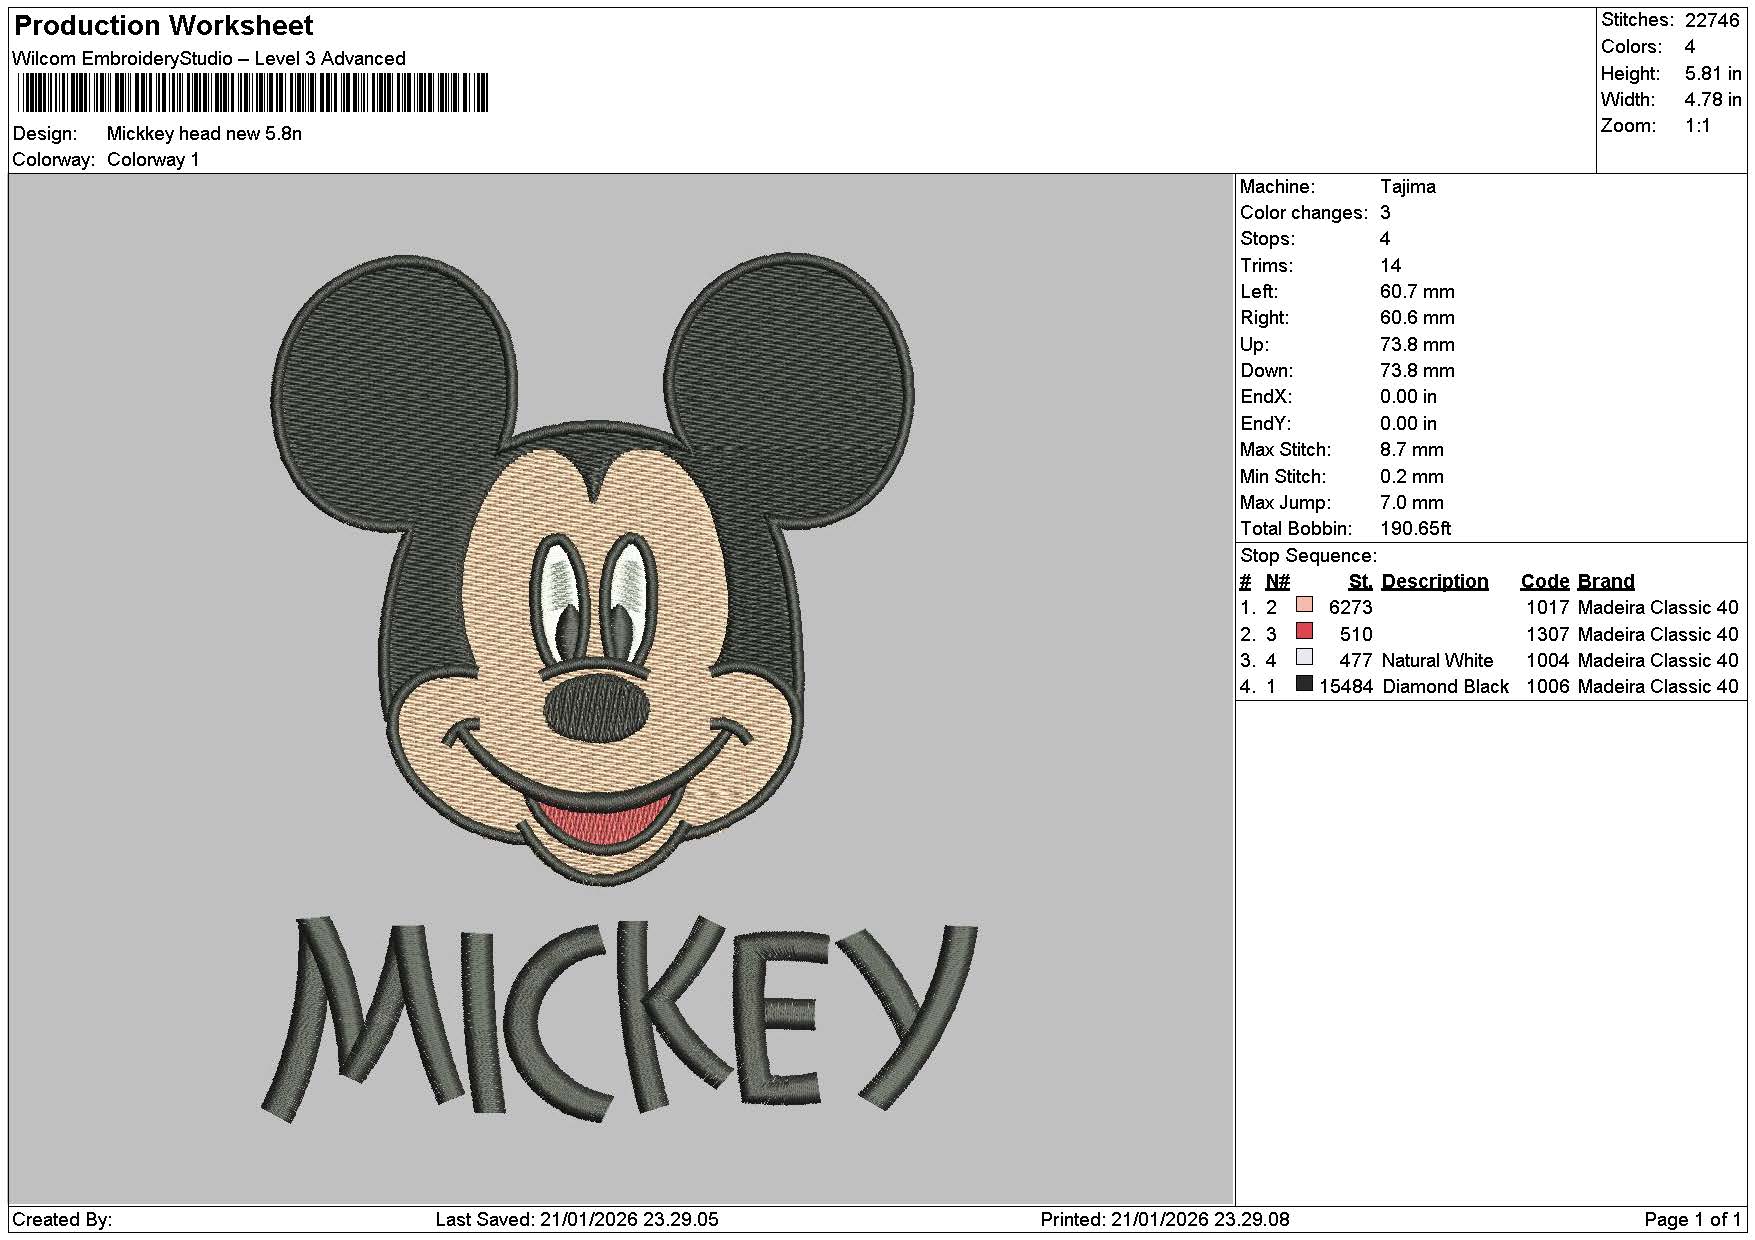Click the Height value '5.81 in'
1755x1240 pixels.
[1713, 73]
